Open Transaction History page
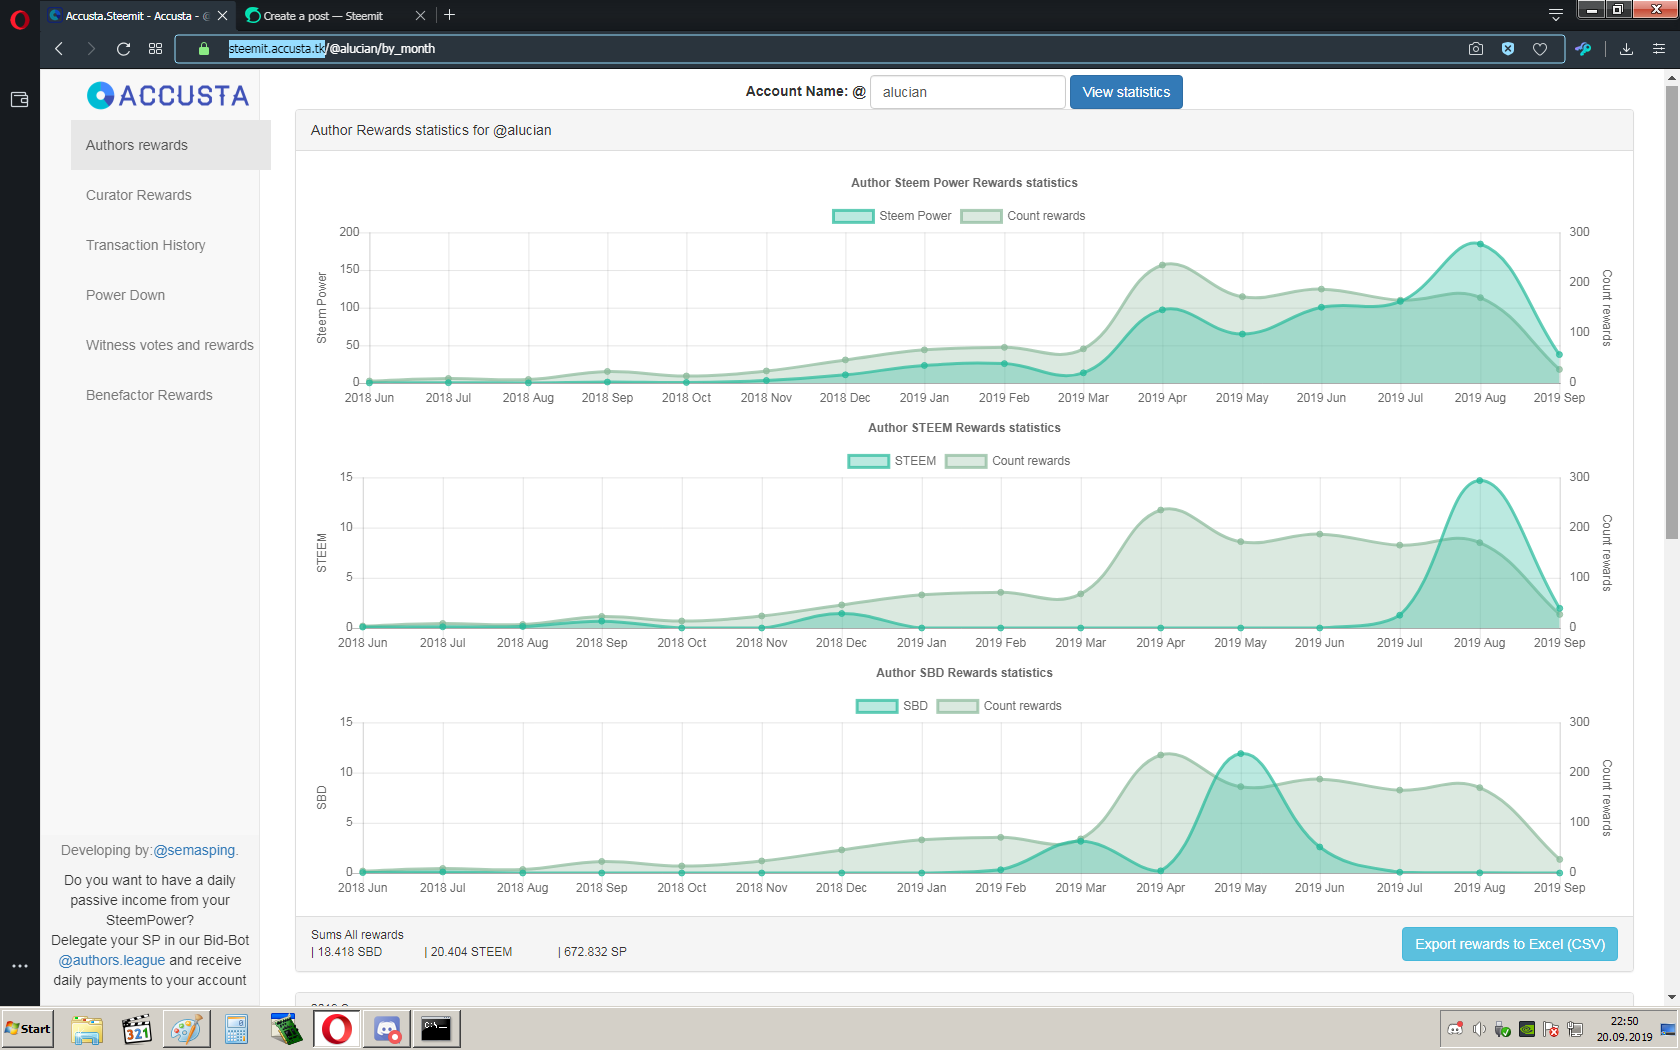The image size is (1680, 1050). (145, 245)
